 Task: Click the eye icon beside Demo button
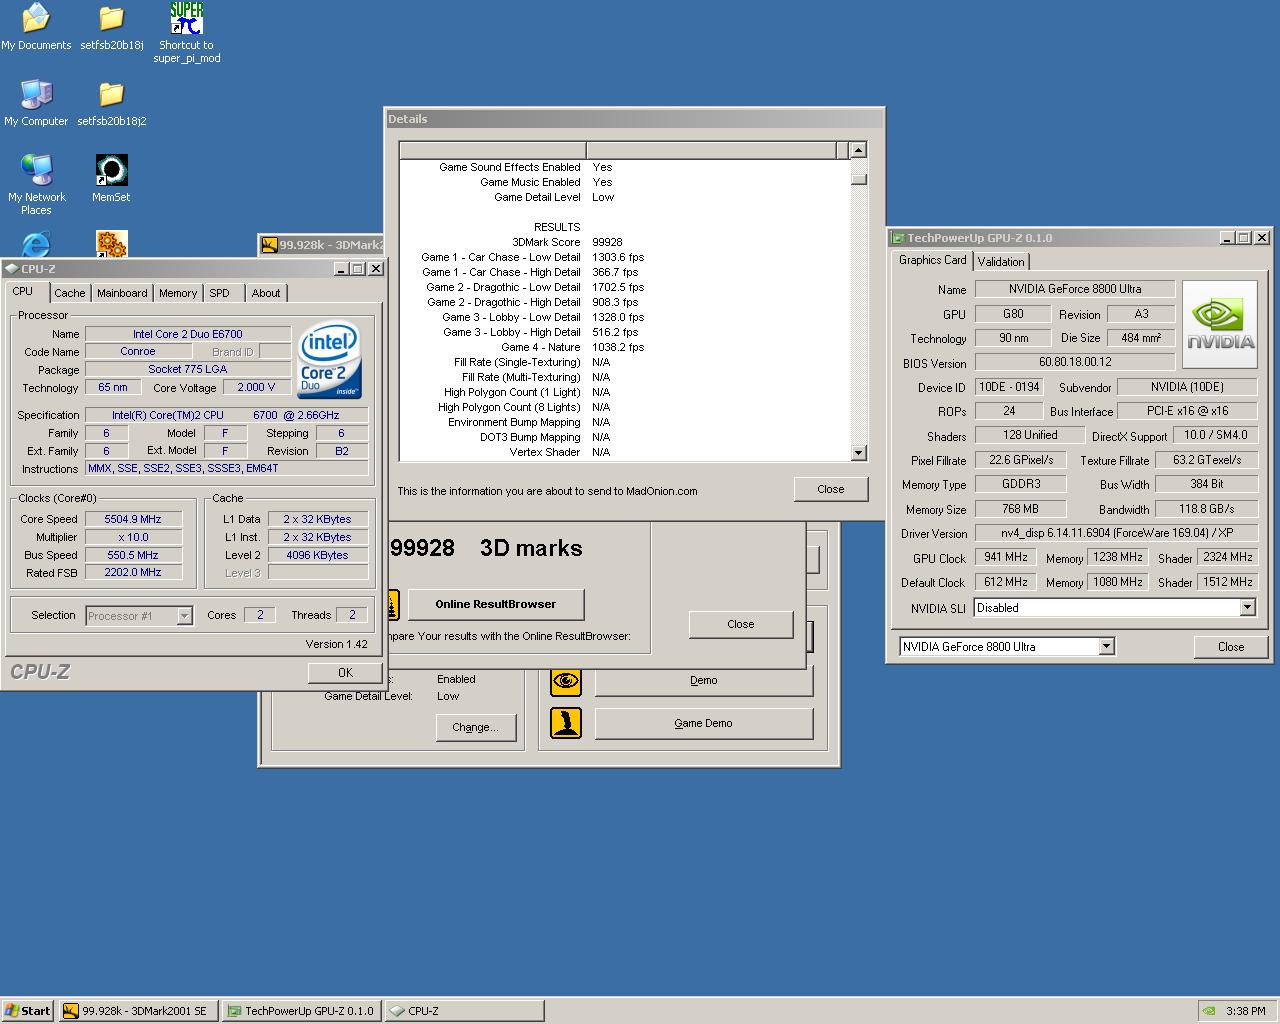(566, 680)
